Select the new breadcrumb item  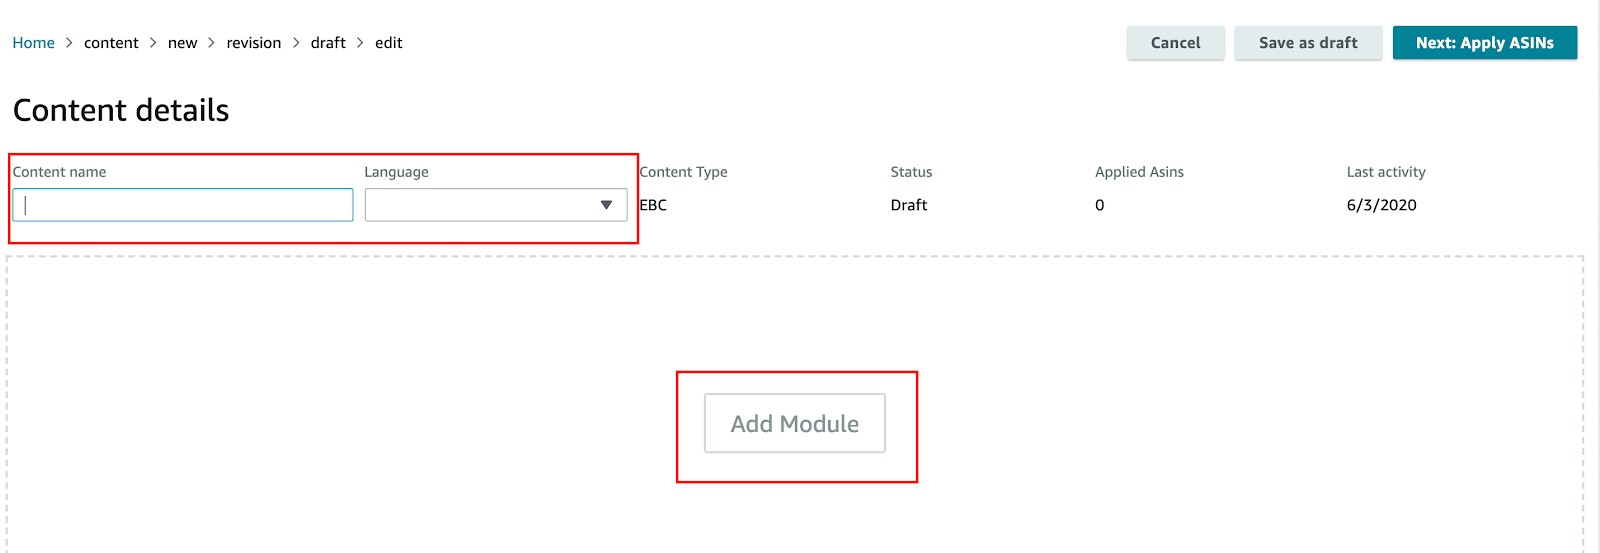(182, 43)
